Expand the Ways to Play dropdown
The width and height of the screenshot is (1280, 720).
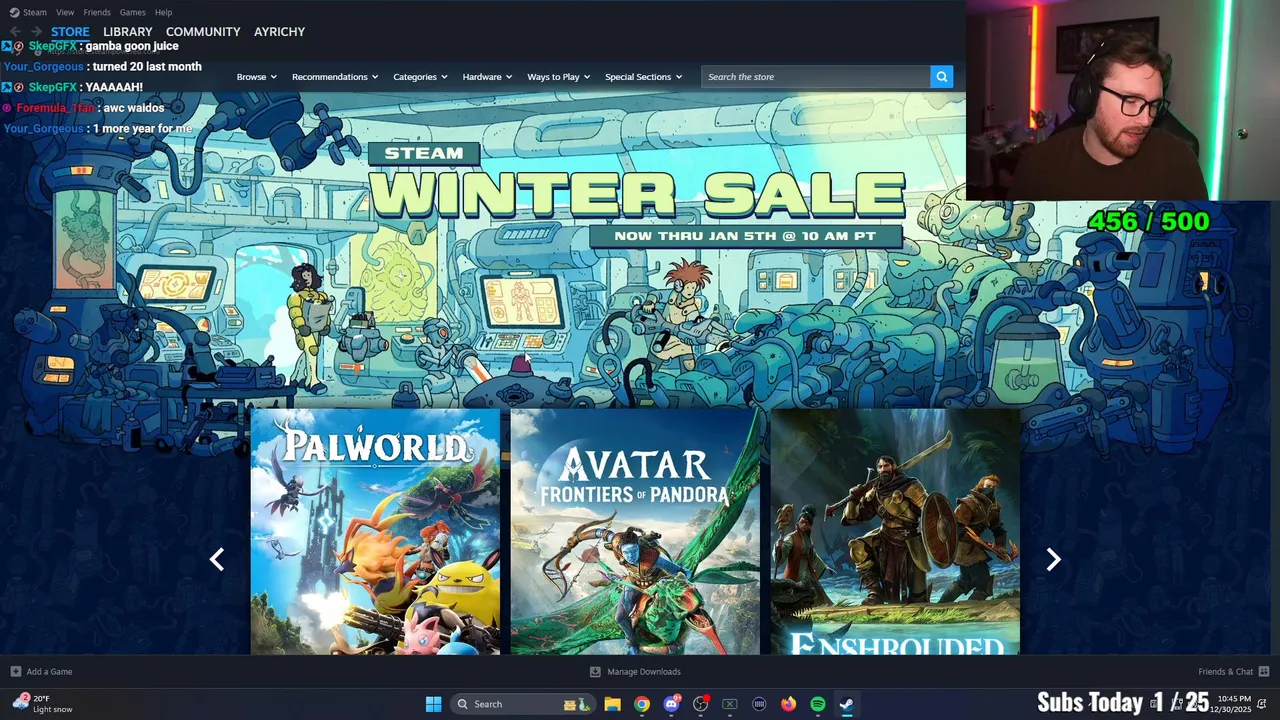tap(558, 77)
